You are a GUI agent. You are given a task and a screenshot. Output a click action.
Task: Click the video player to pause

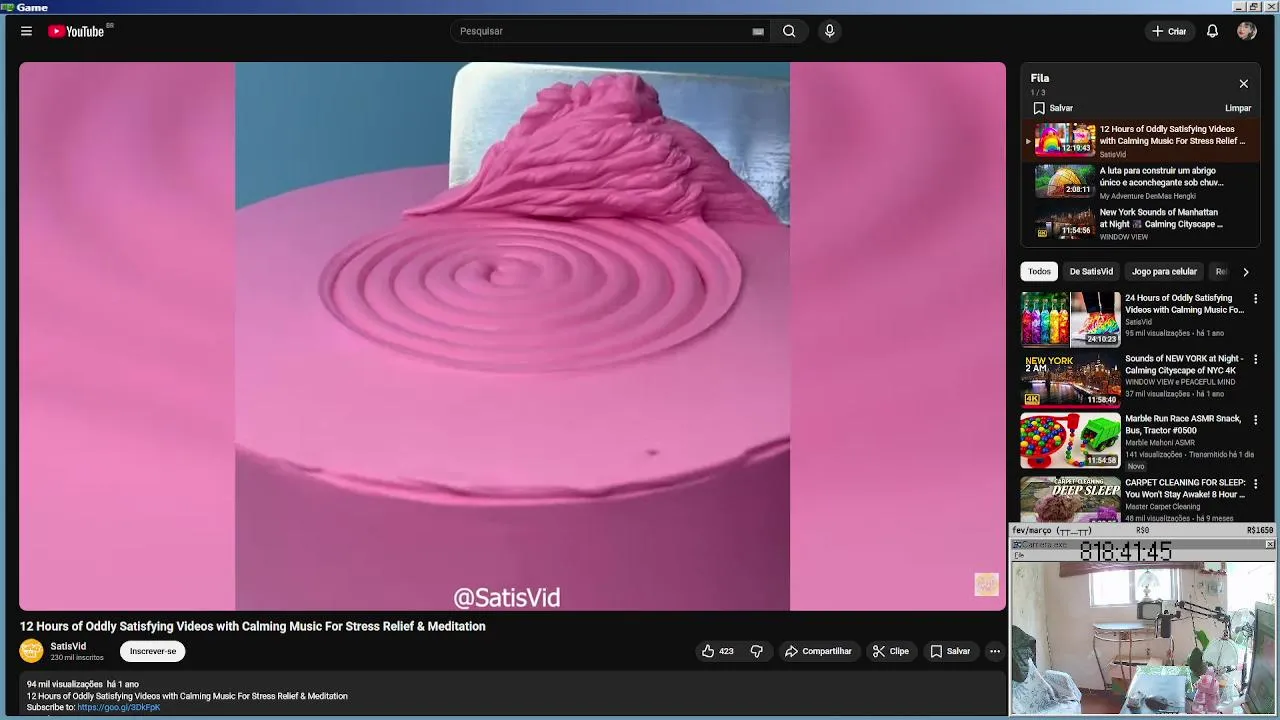tap(512, 336)
